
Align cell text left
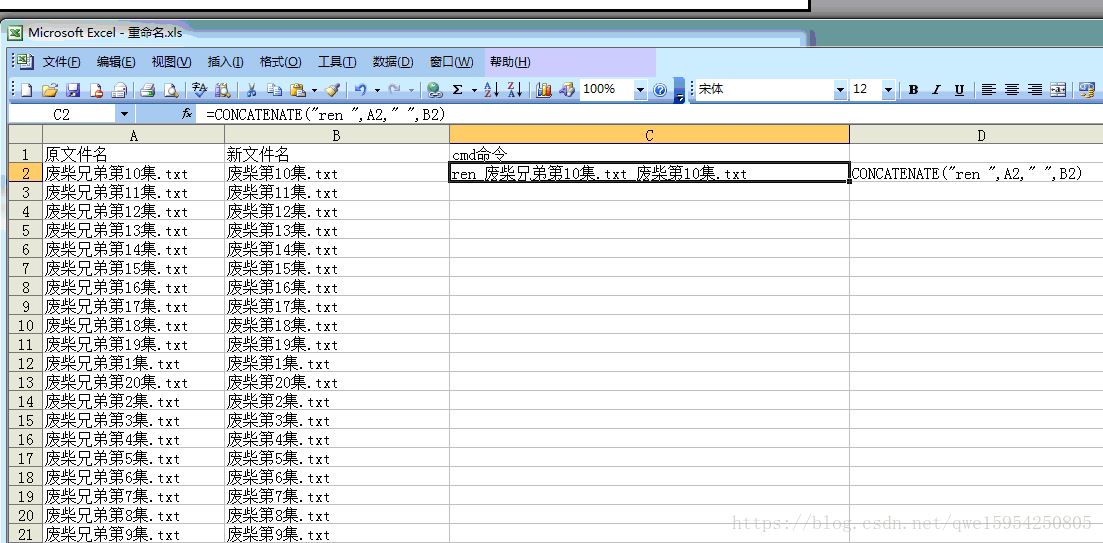click(x=988, y=90)
